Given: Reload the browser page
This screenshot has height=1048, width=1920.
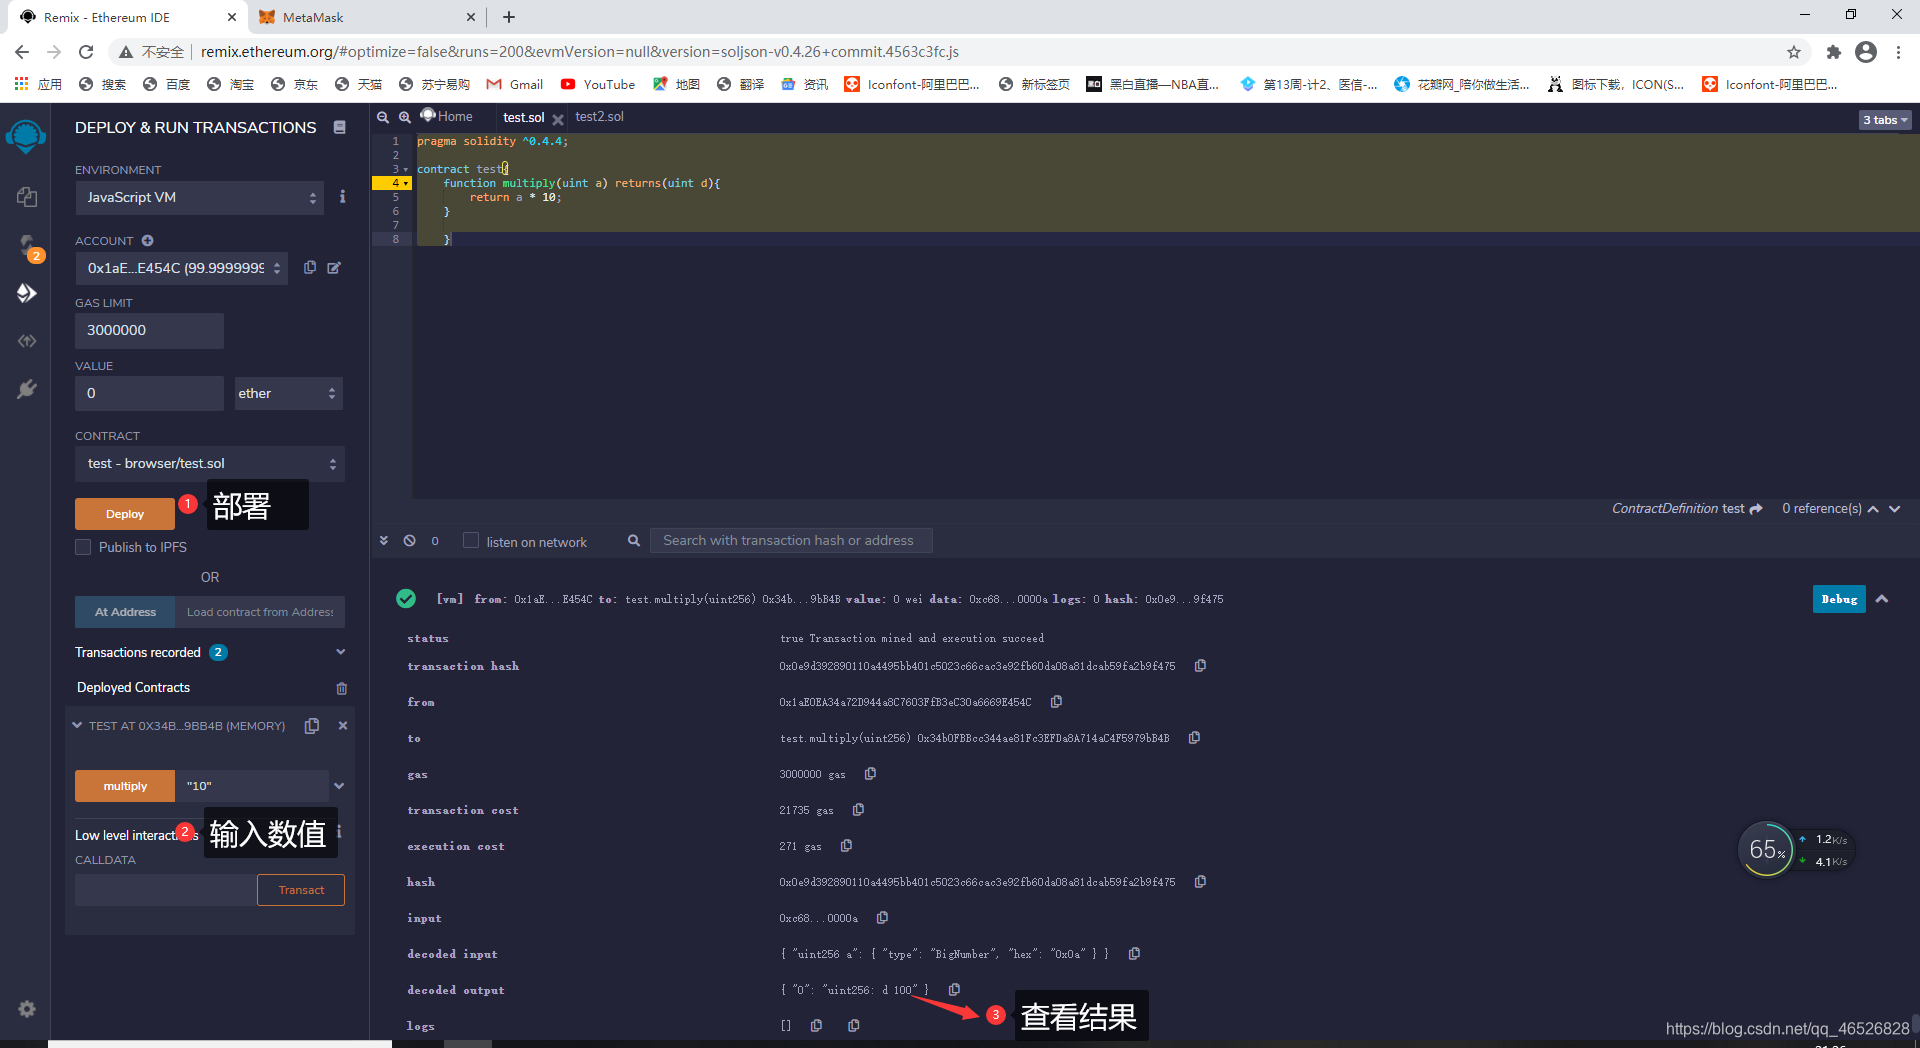Looking at the screenshot, I should [86, 52].
